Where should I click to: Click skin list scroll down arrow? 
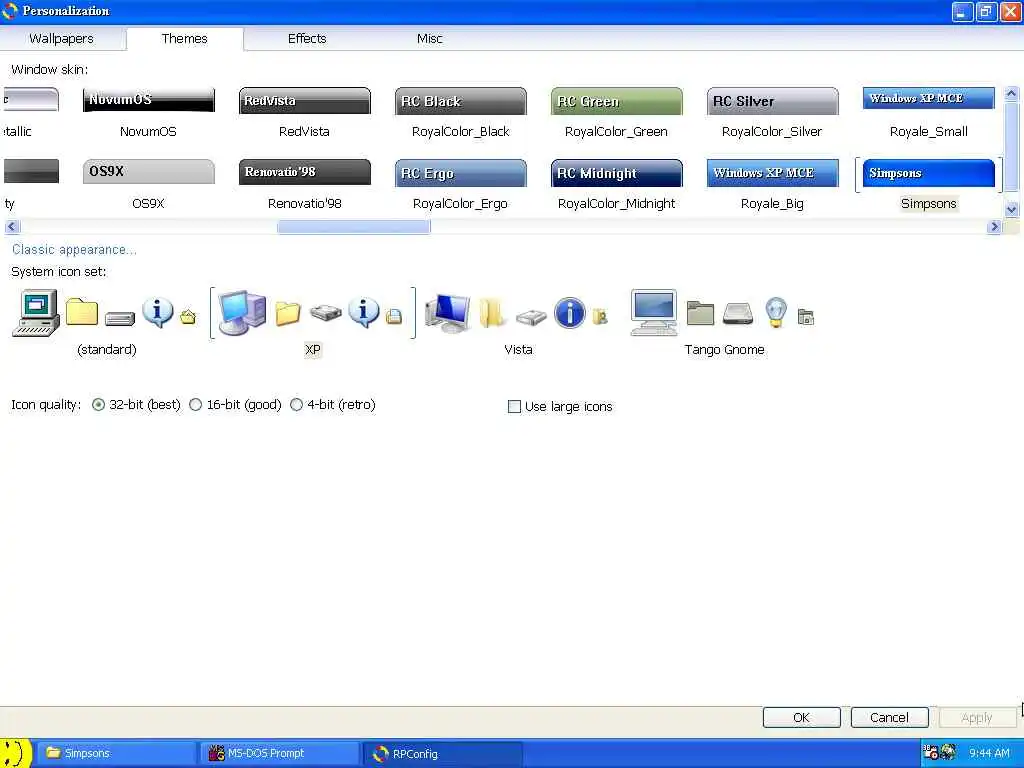point(1011,210)
